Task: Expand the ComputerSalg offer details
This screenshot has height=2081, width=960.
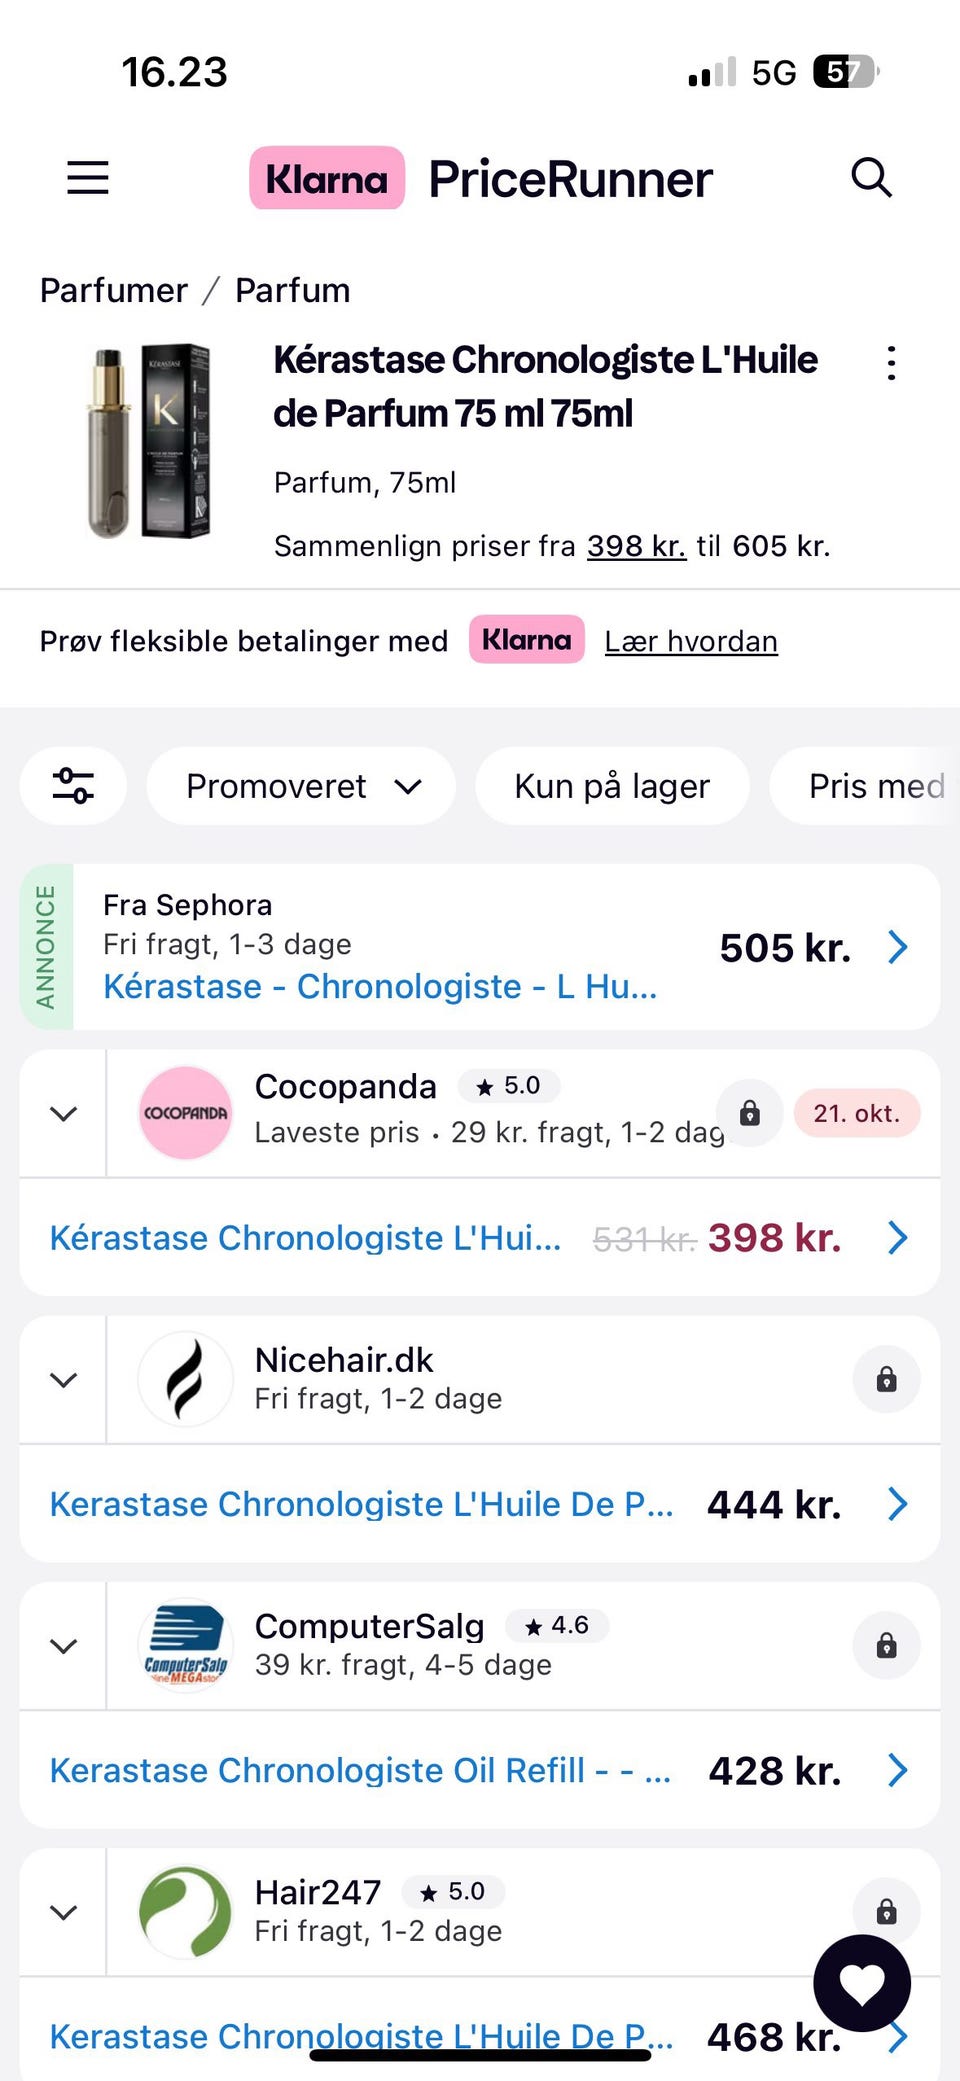Action: click(63, 1646)
